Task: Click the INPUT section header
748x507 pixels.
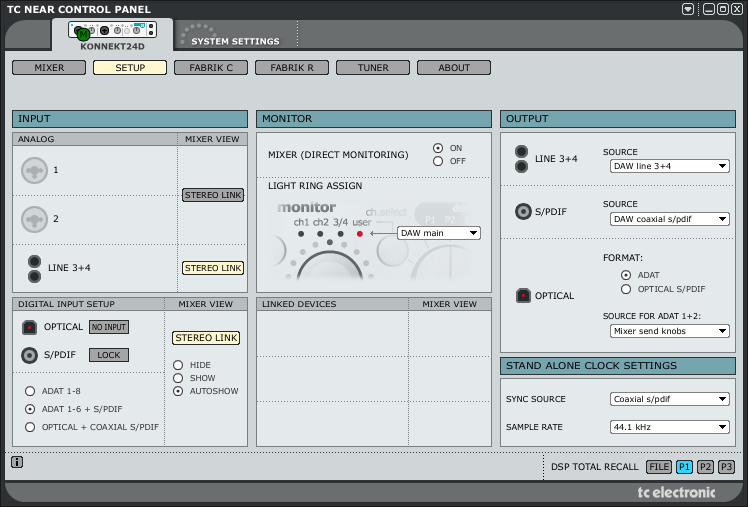Action: [x=130, y=119]
